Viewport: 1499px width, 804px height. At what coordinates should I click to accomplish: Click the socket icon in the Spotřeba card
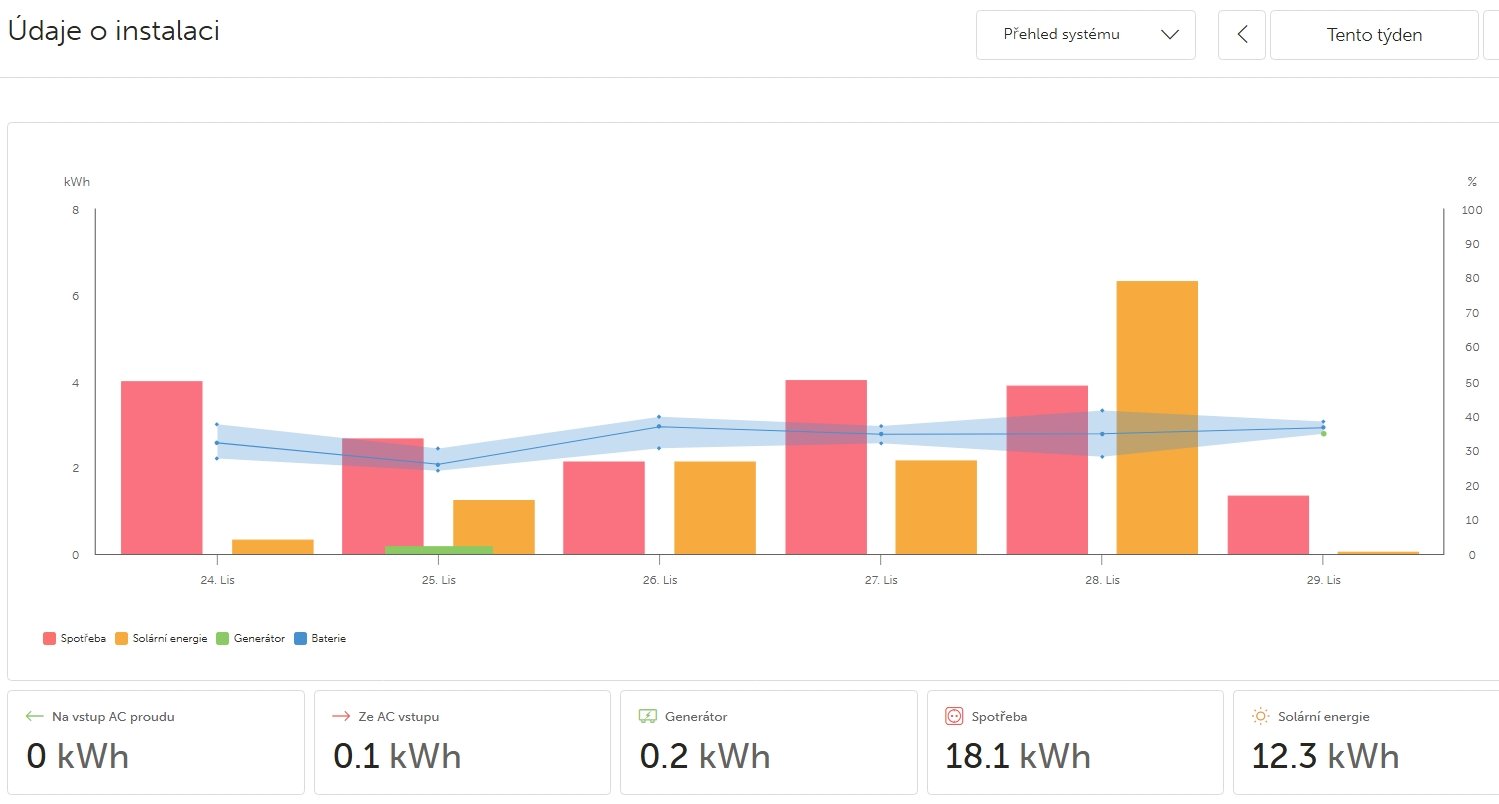[953, 716]
